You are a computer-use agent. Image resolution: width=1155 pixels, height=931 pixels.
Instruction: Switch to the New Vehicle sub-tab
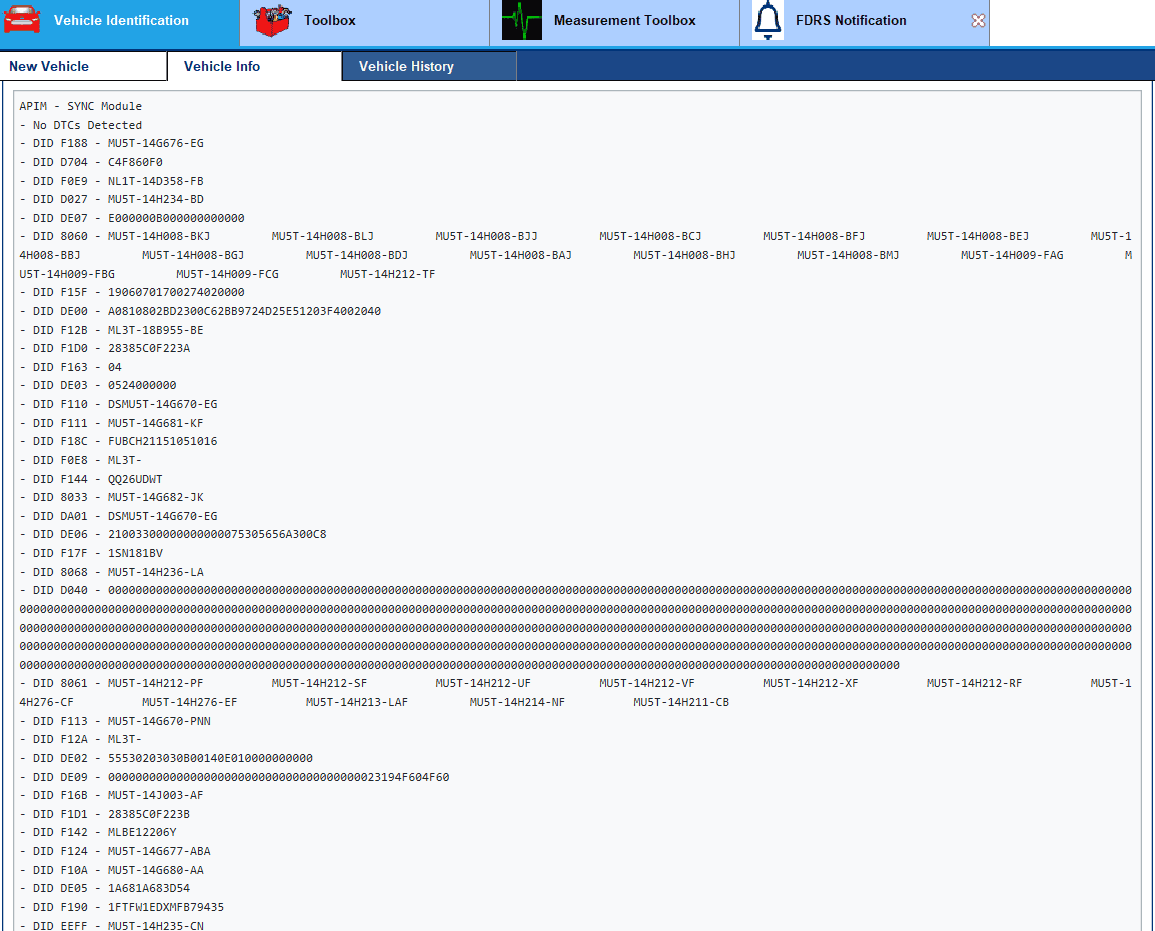[49, 66]
